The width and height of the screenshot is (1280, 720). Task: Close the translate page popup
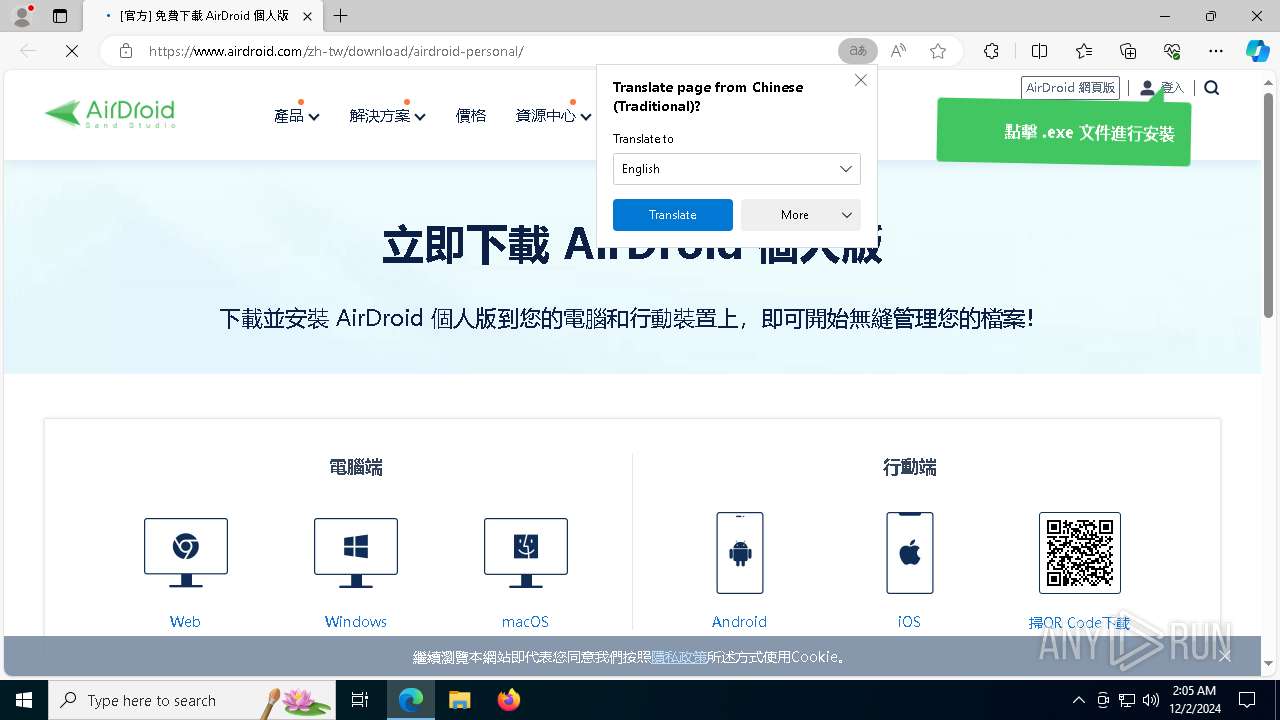coord(861,80)
